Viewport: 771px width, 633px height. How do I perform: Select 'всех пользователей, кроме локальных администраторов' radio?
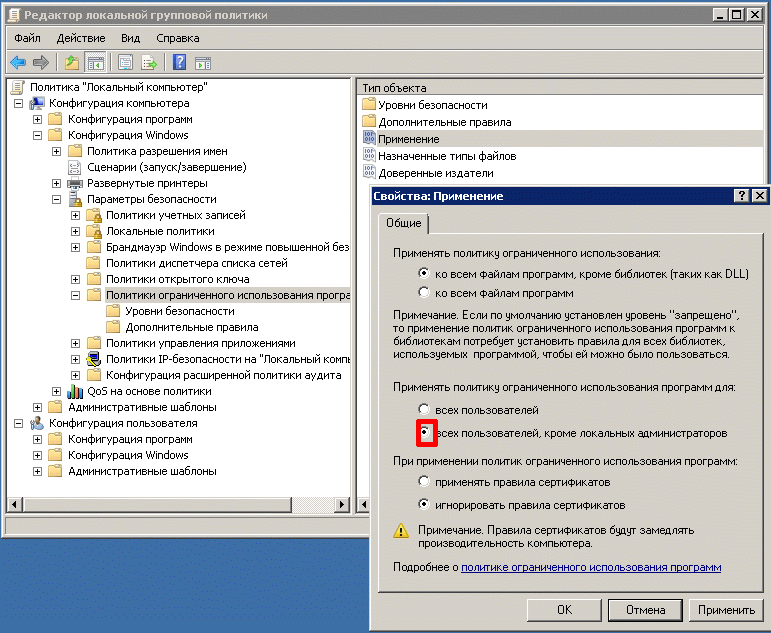pyautogui.click(x=425, y=432)
